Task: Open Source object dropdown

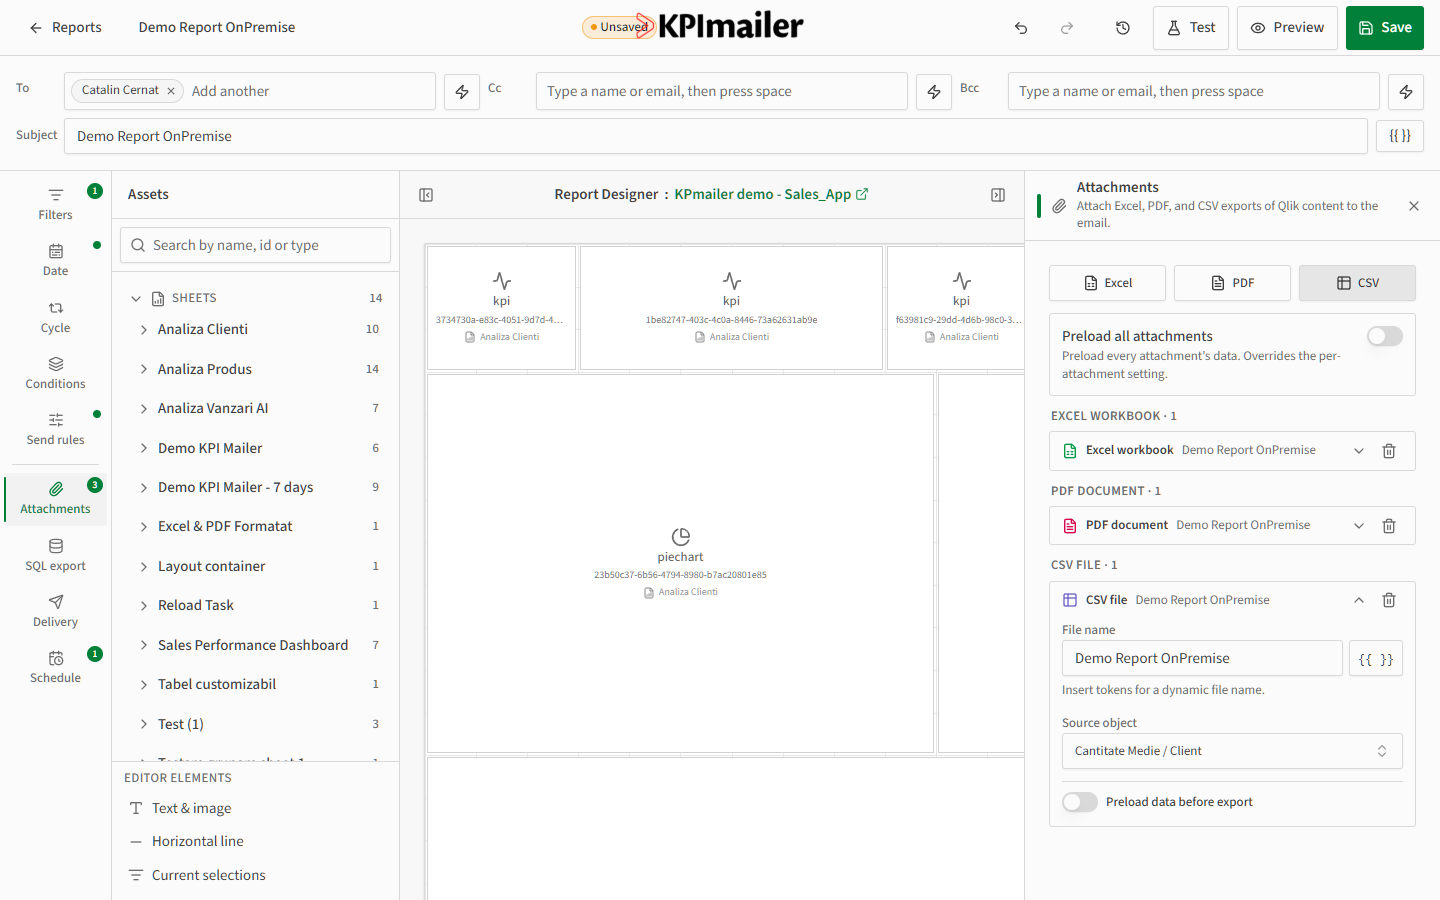Action: [x=1232, y=751]
